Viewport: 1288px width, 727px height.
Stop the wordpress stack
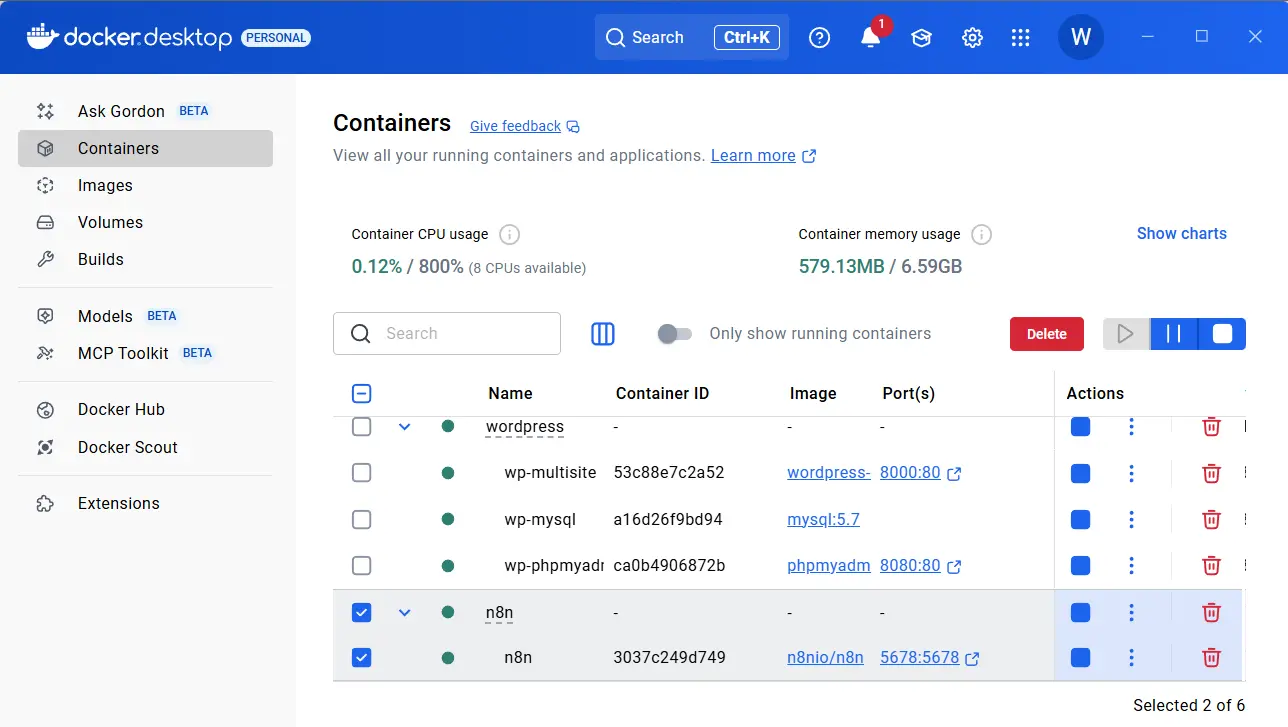[x=1080, y=427]
